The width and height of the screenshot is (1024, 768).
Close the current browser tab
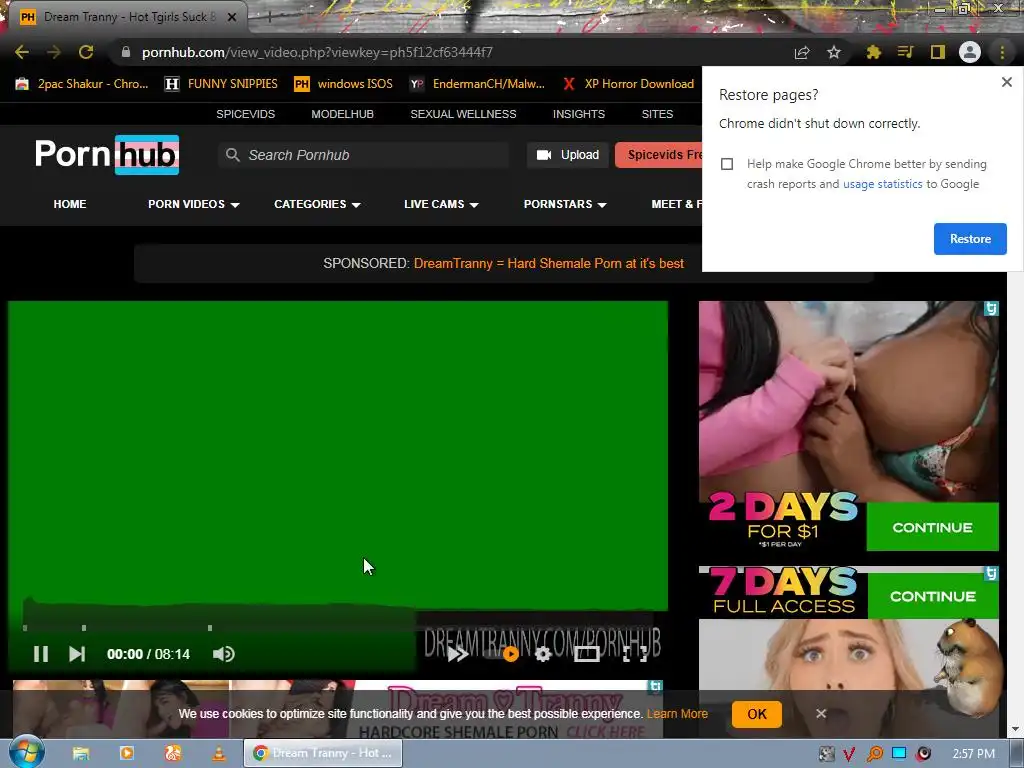click(232, 17)
